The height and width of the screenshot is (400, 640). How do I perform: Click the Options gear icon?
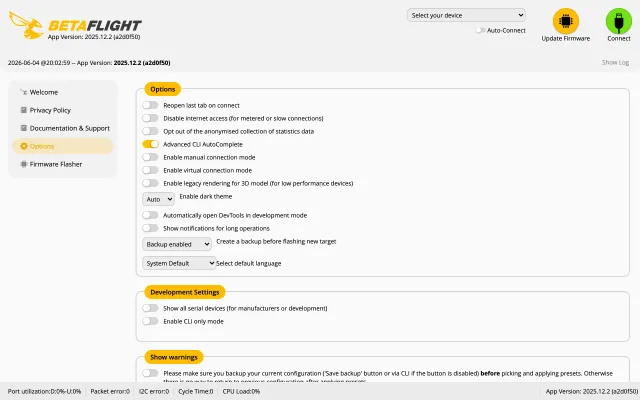tap(24, 146)
